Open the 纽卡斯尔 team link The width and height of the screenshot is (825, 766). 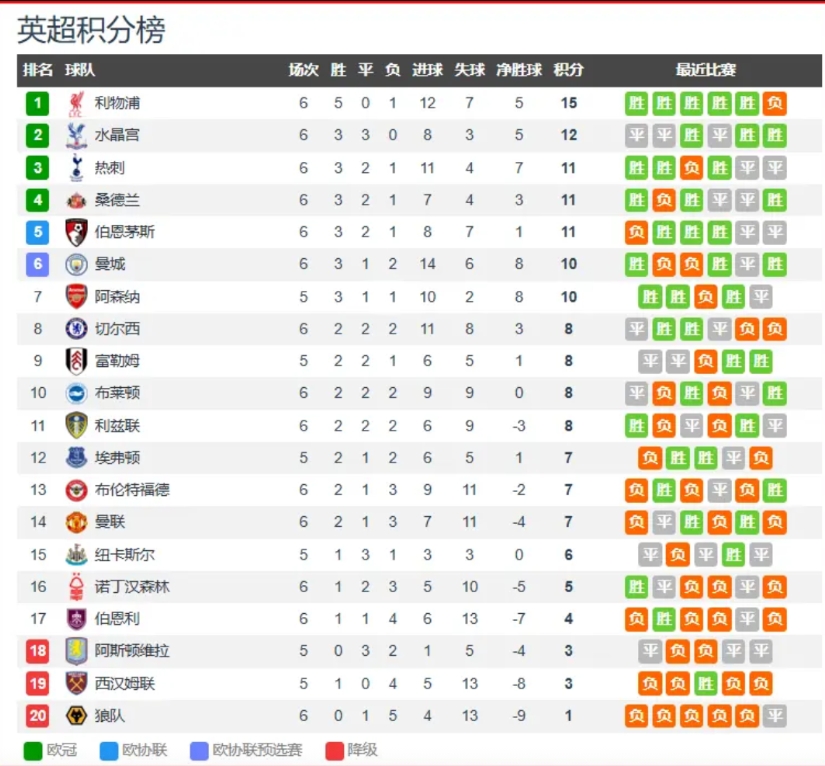tap(124, 554)
